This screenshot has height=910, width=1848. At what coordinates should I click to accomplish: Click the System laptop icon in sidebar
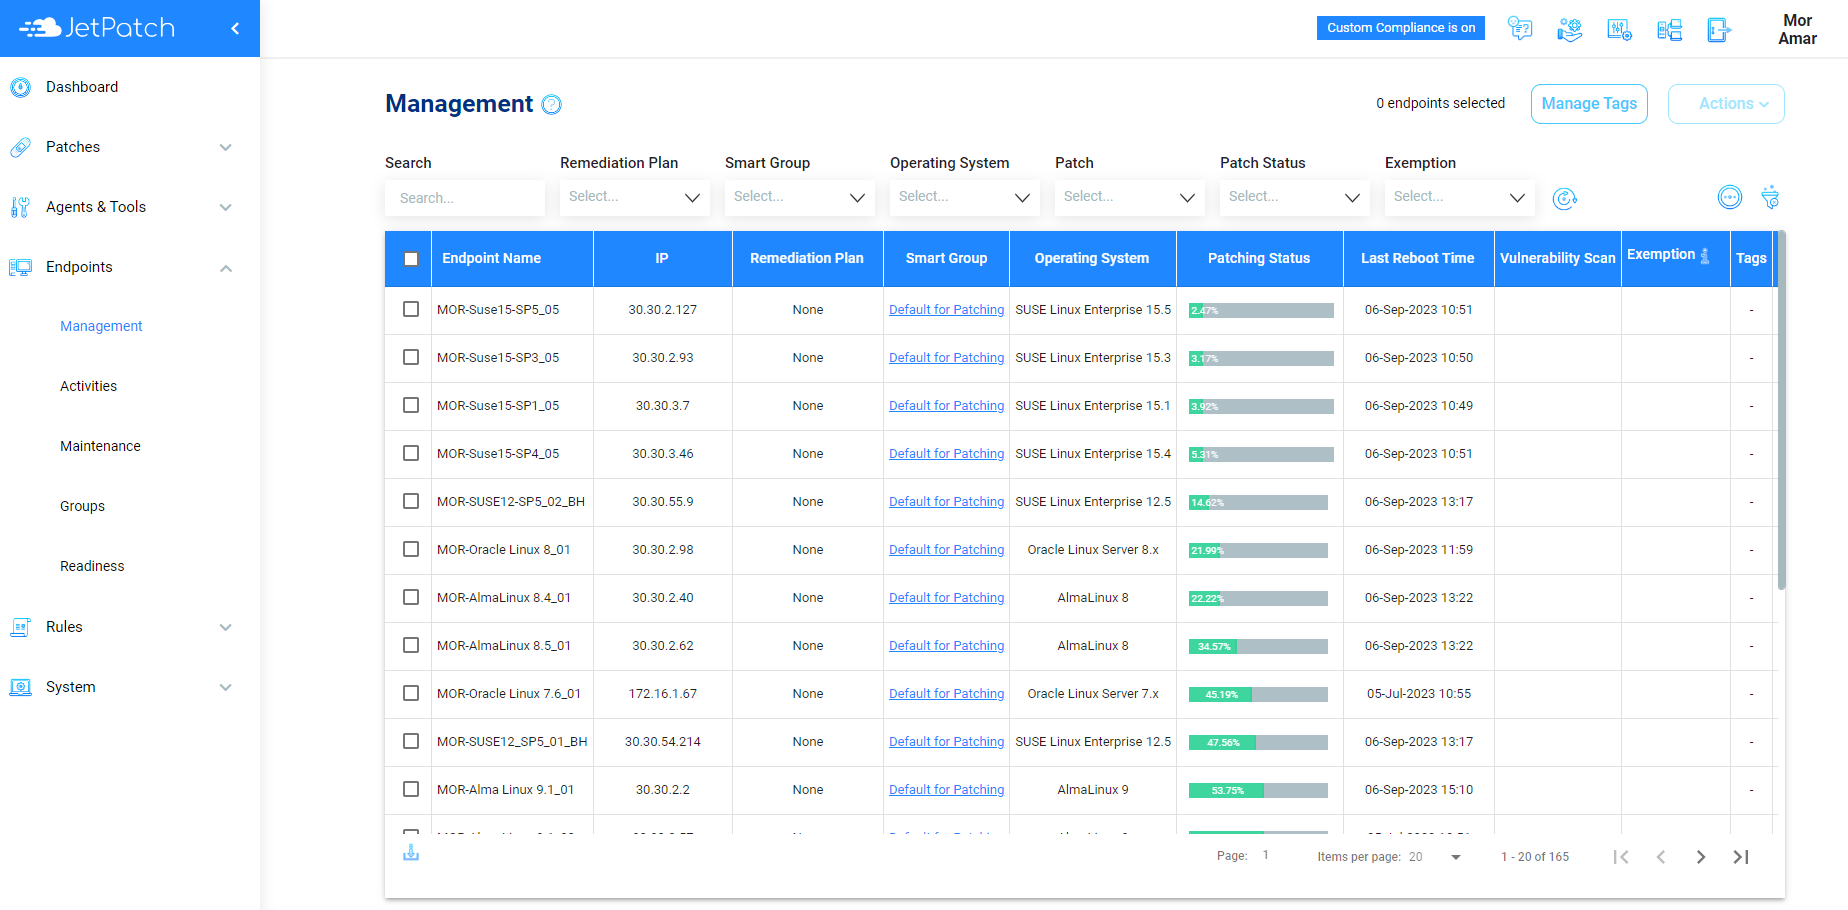tap(20, 687)
